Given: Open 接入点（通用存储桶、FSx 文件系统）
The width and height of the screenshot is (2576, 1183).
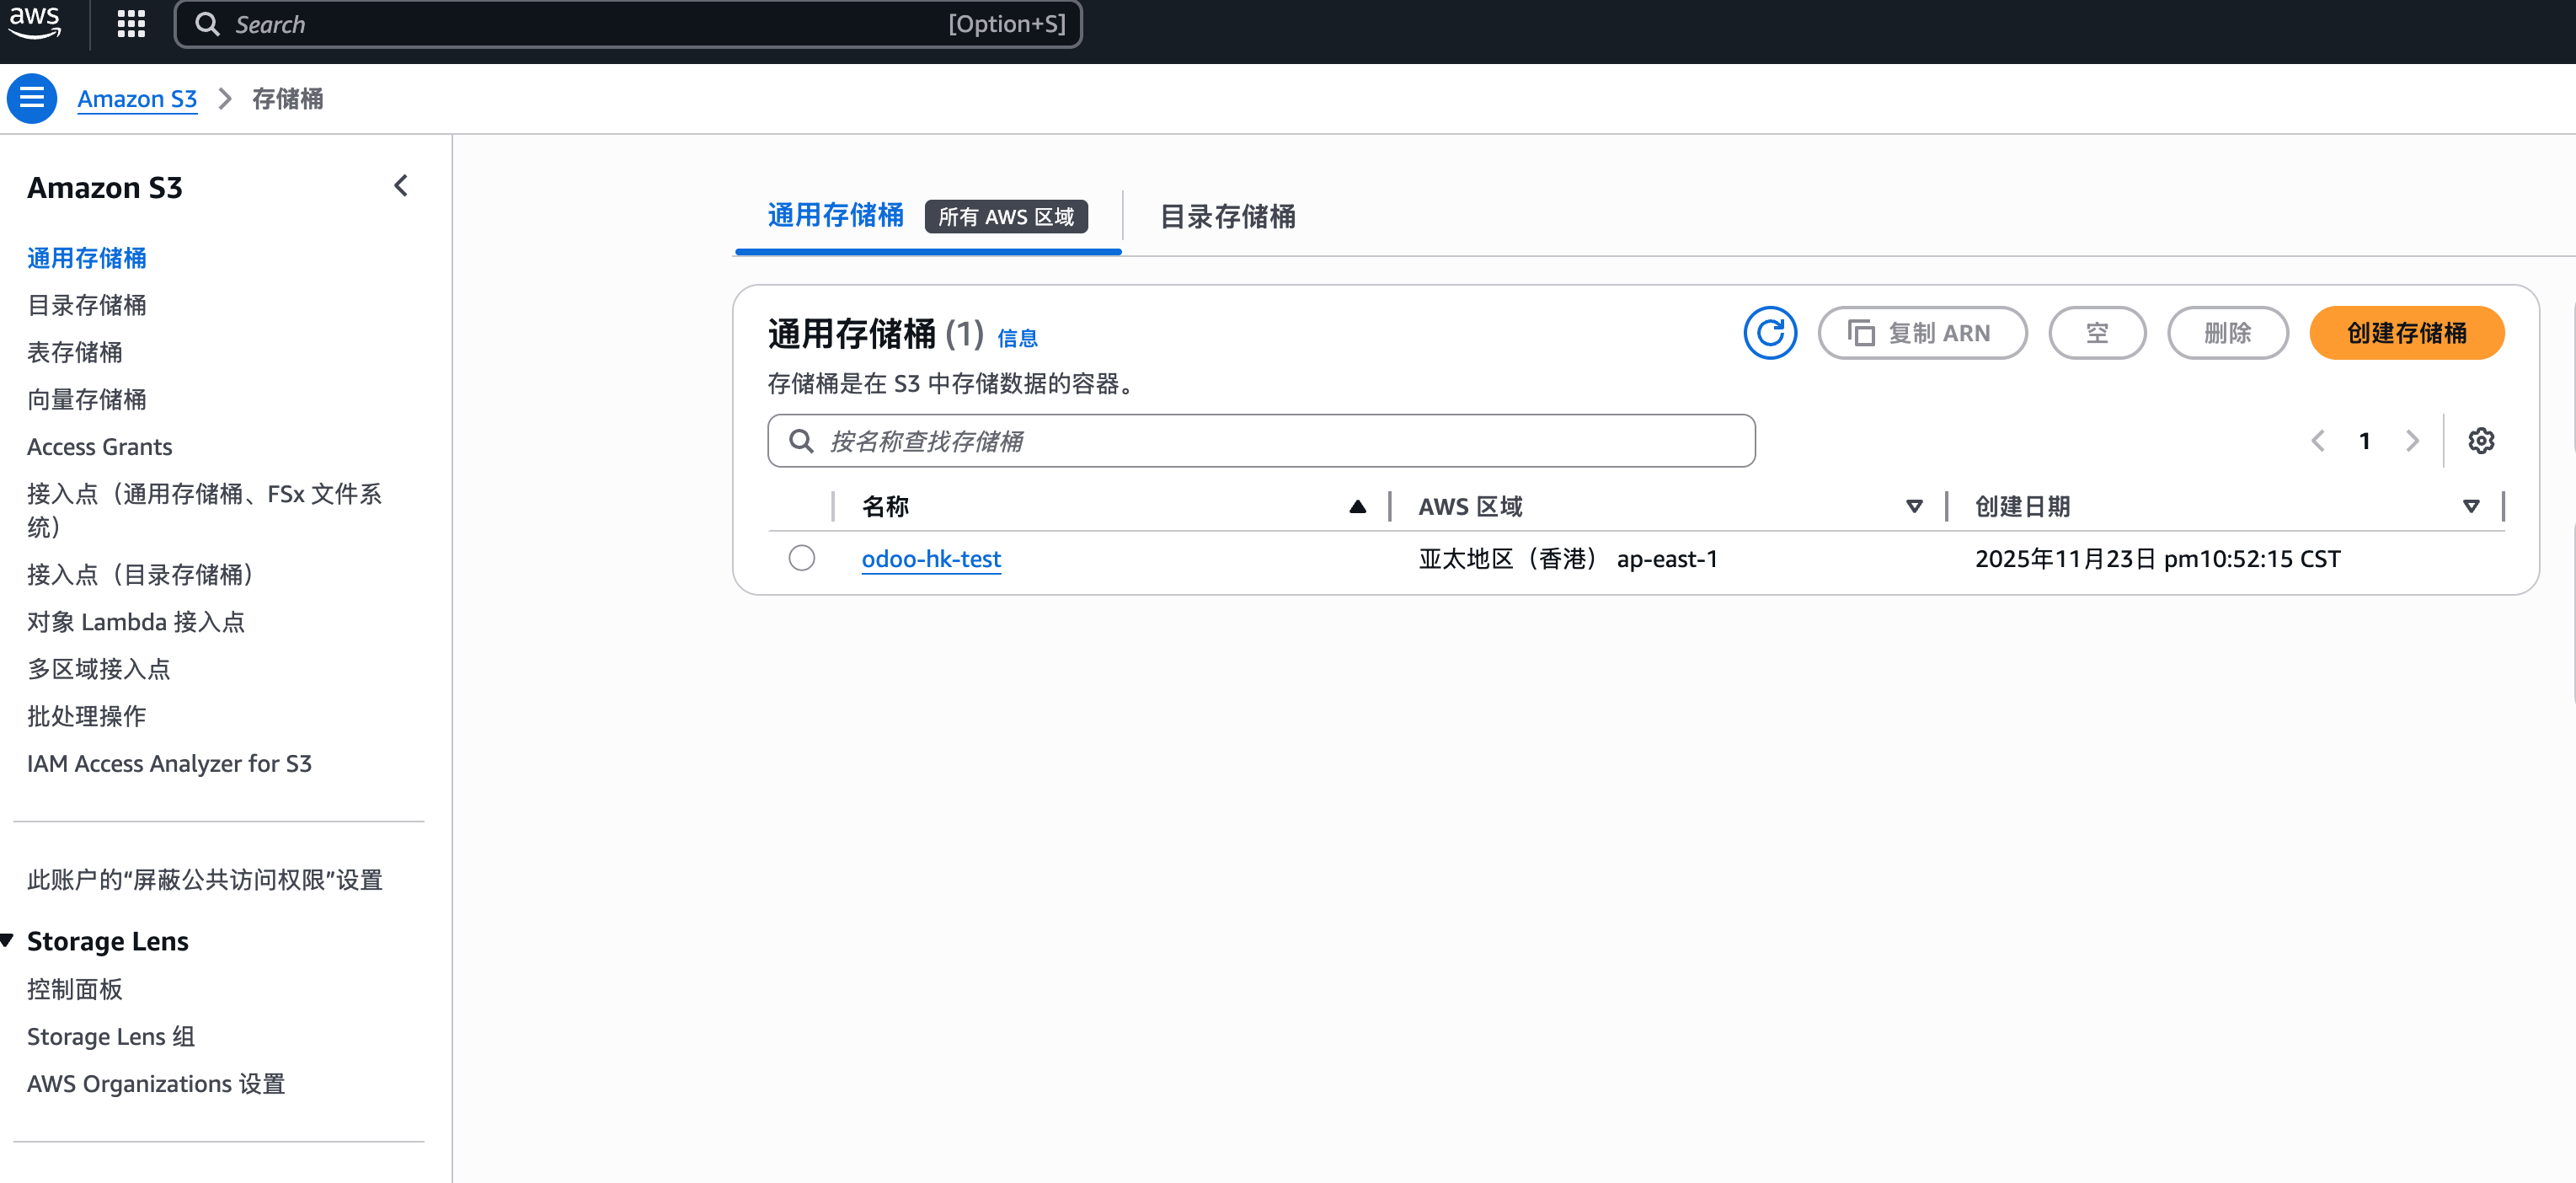Looking at the screenshot, I should [x=205, y=510].
